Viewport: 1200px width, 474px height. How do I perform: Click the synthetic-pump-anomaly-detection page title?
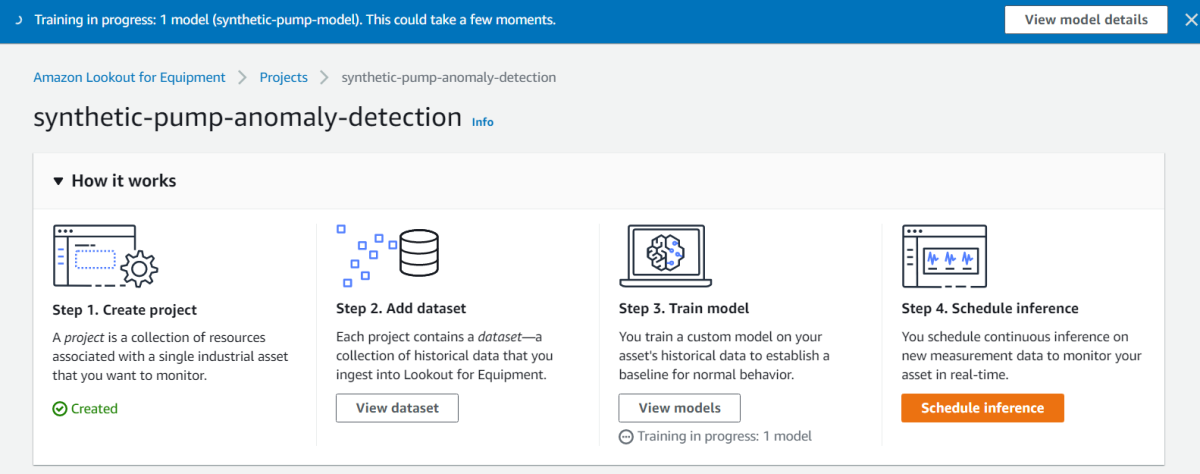pos(247,117)
